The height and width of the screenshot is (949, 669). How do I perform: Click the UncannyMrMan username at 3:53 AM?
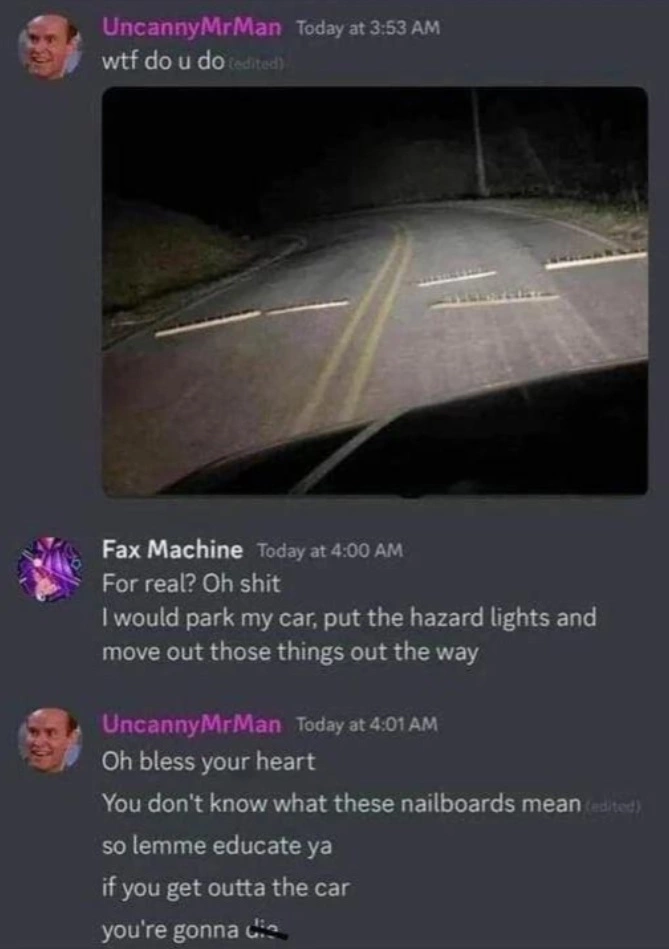(x=192, y=27)
